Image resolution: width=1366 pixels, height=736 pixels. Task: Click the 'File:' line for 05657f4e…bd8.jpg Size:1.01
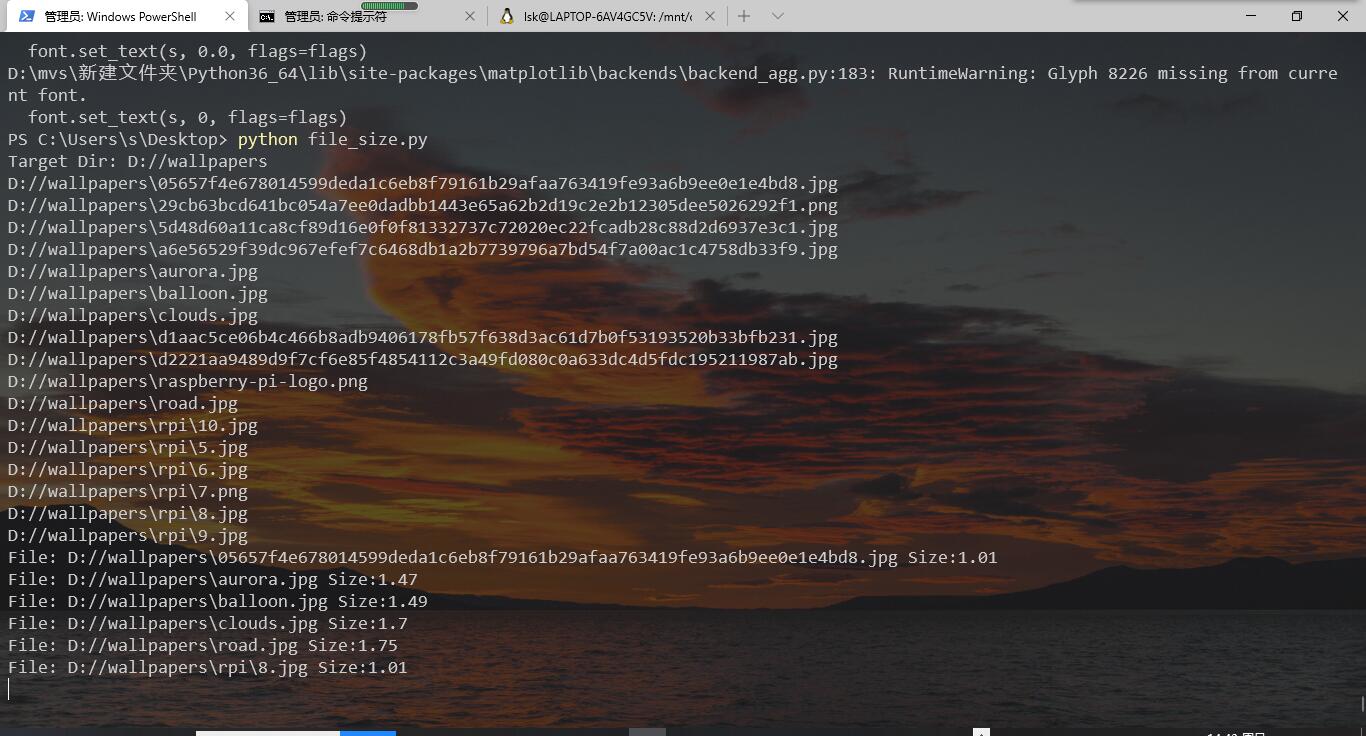(x=503, y=557)
